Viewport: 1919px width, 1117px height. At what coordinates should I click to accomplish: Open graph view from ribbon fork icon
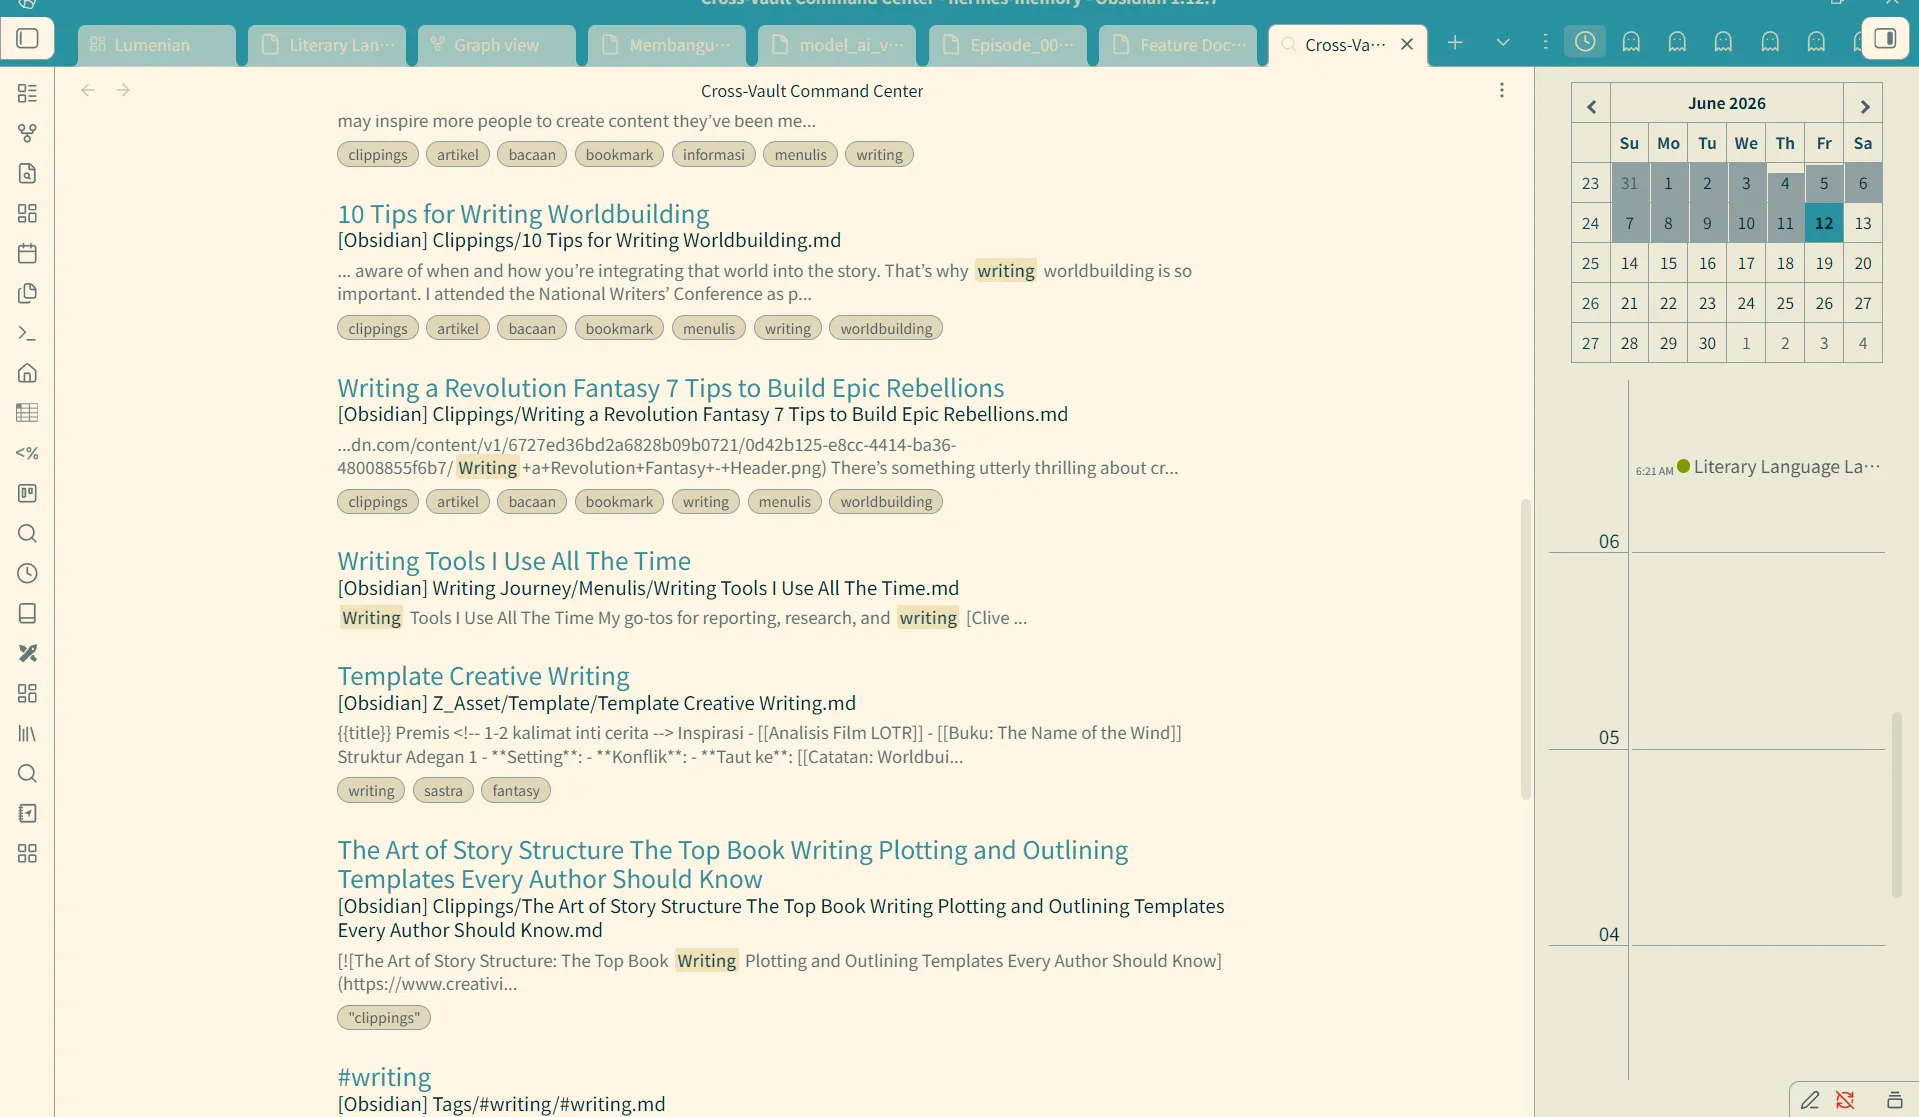[x=28, y=133]
